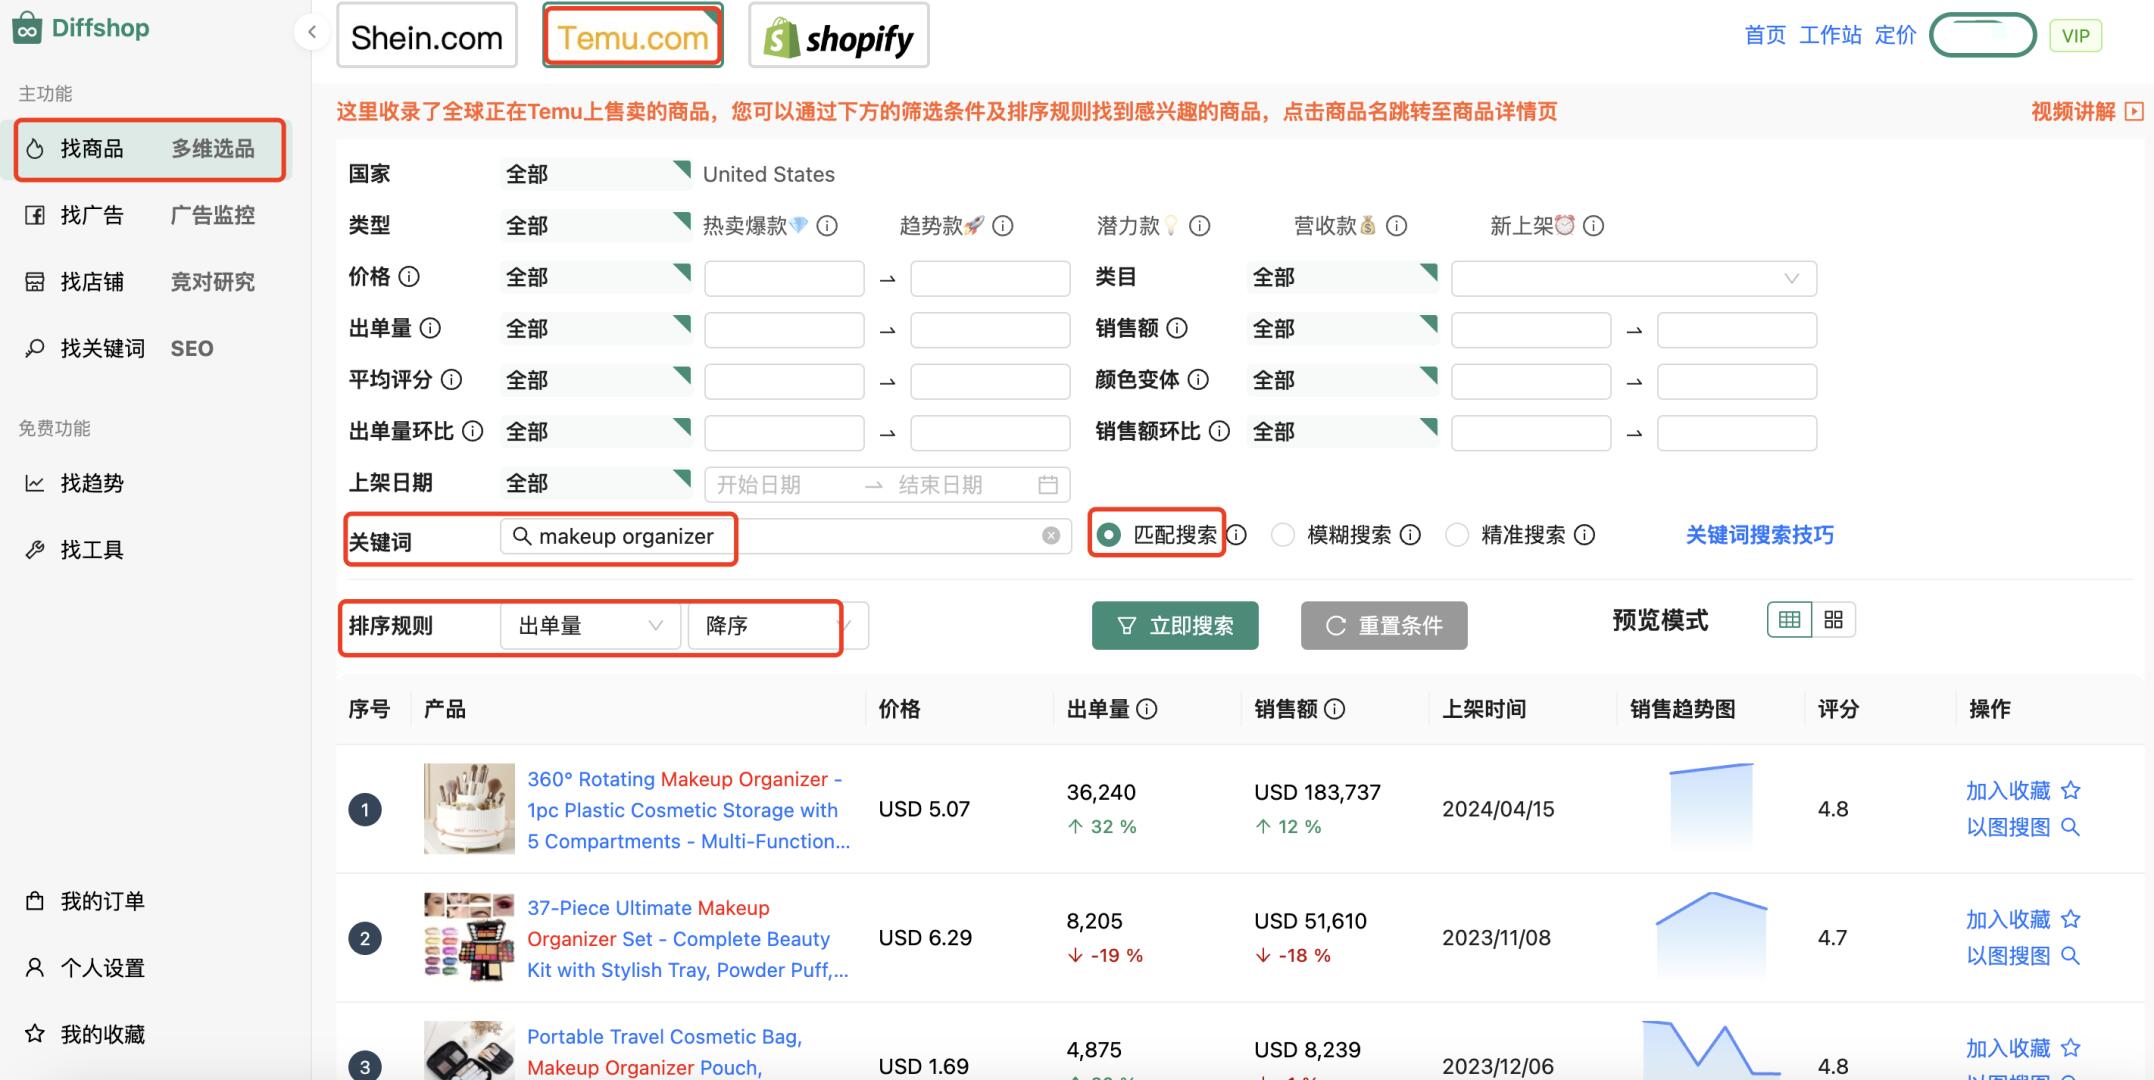Open 找趋势 in the sidebar
Image resolution: width=2154 pixels, height=1080 pixels.
coord(150,483)
